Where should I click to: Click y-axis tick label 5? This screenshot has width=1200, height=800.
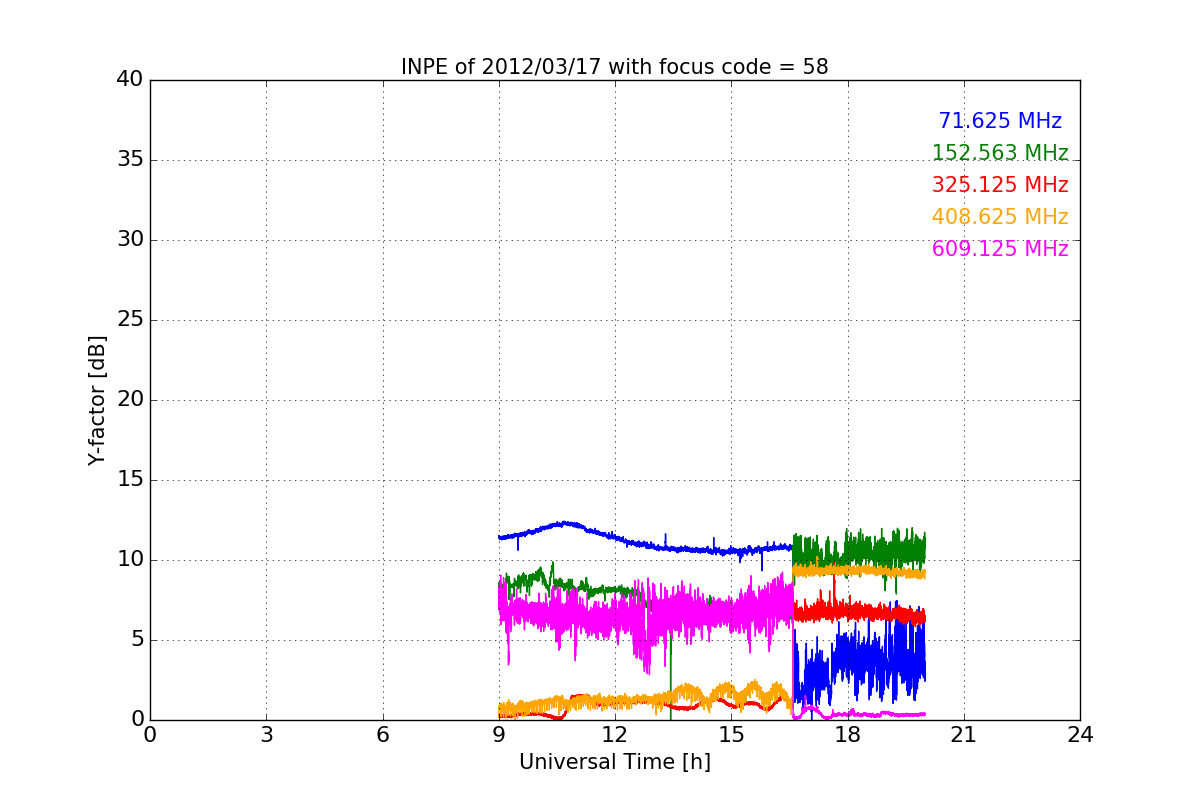click(x=136, y=640)
